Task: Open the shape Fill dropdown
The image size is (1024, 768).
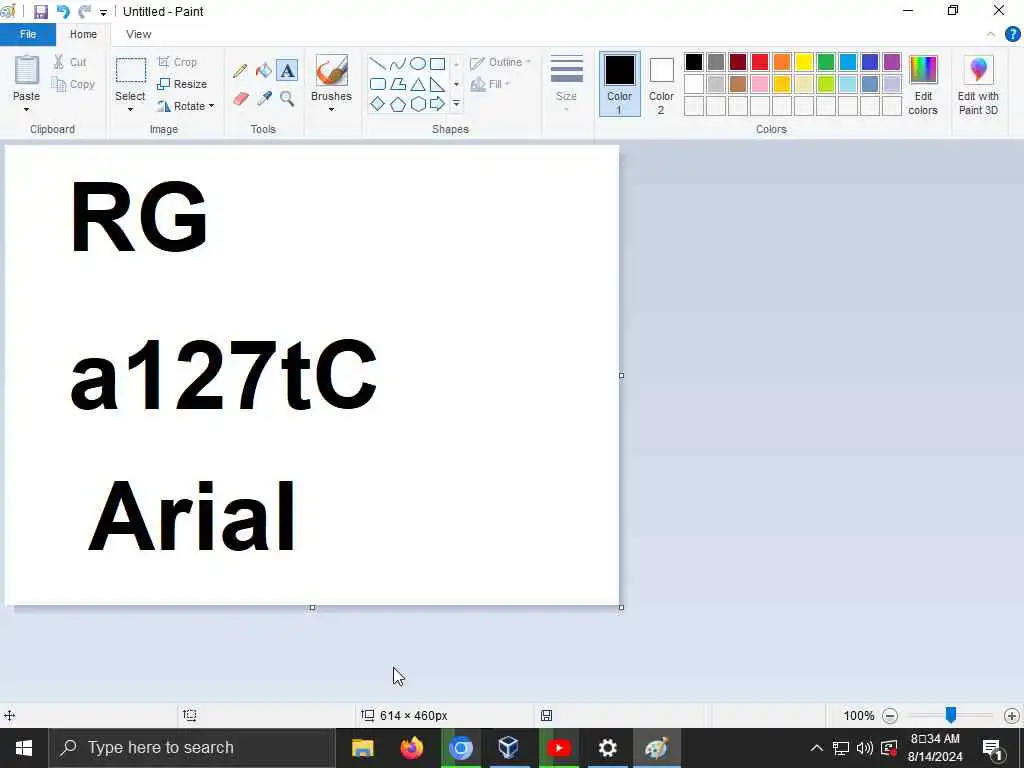Action: pyautogui.click(x=490, y=84)
